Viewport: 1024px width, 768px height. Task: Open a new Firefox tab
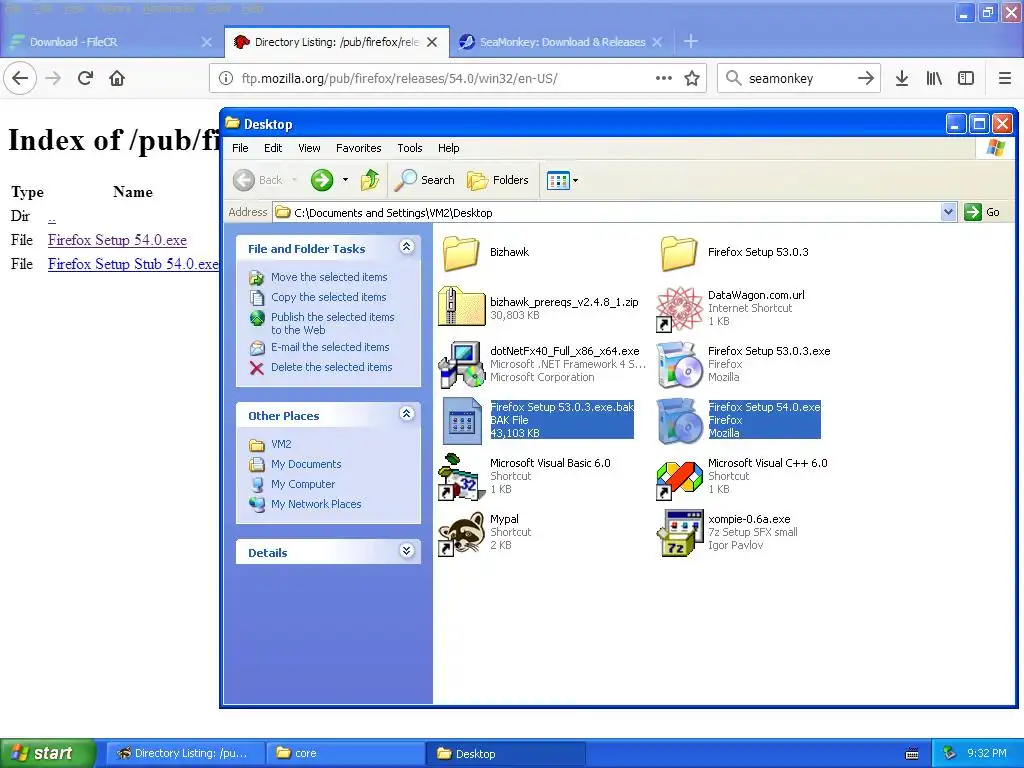690,42
